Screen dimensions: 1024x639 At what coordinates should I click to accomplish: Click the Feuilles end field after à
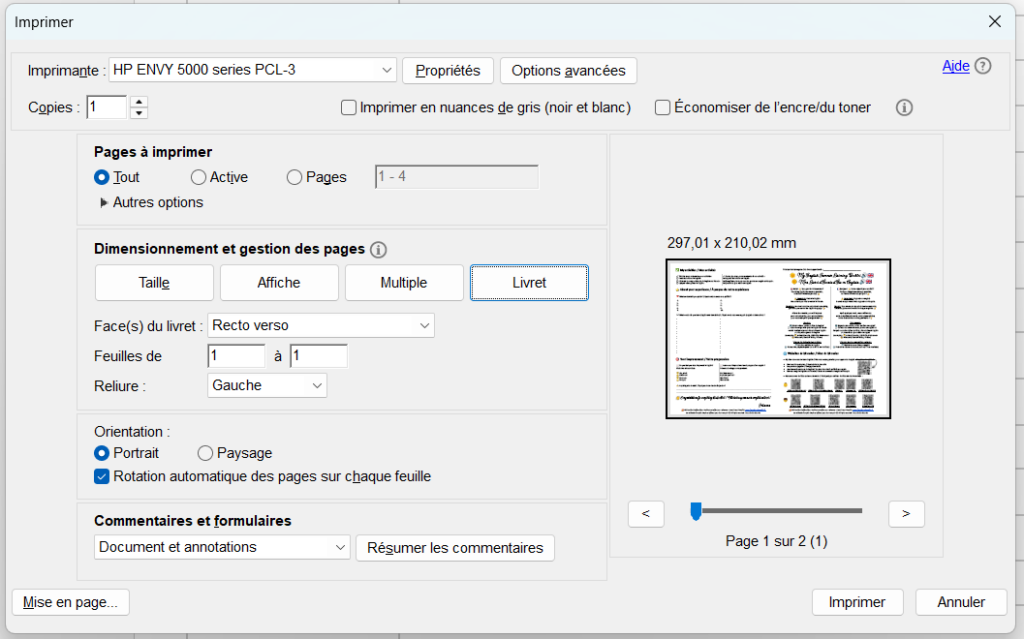319,356
